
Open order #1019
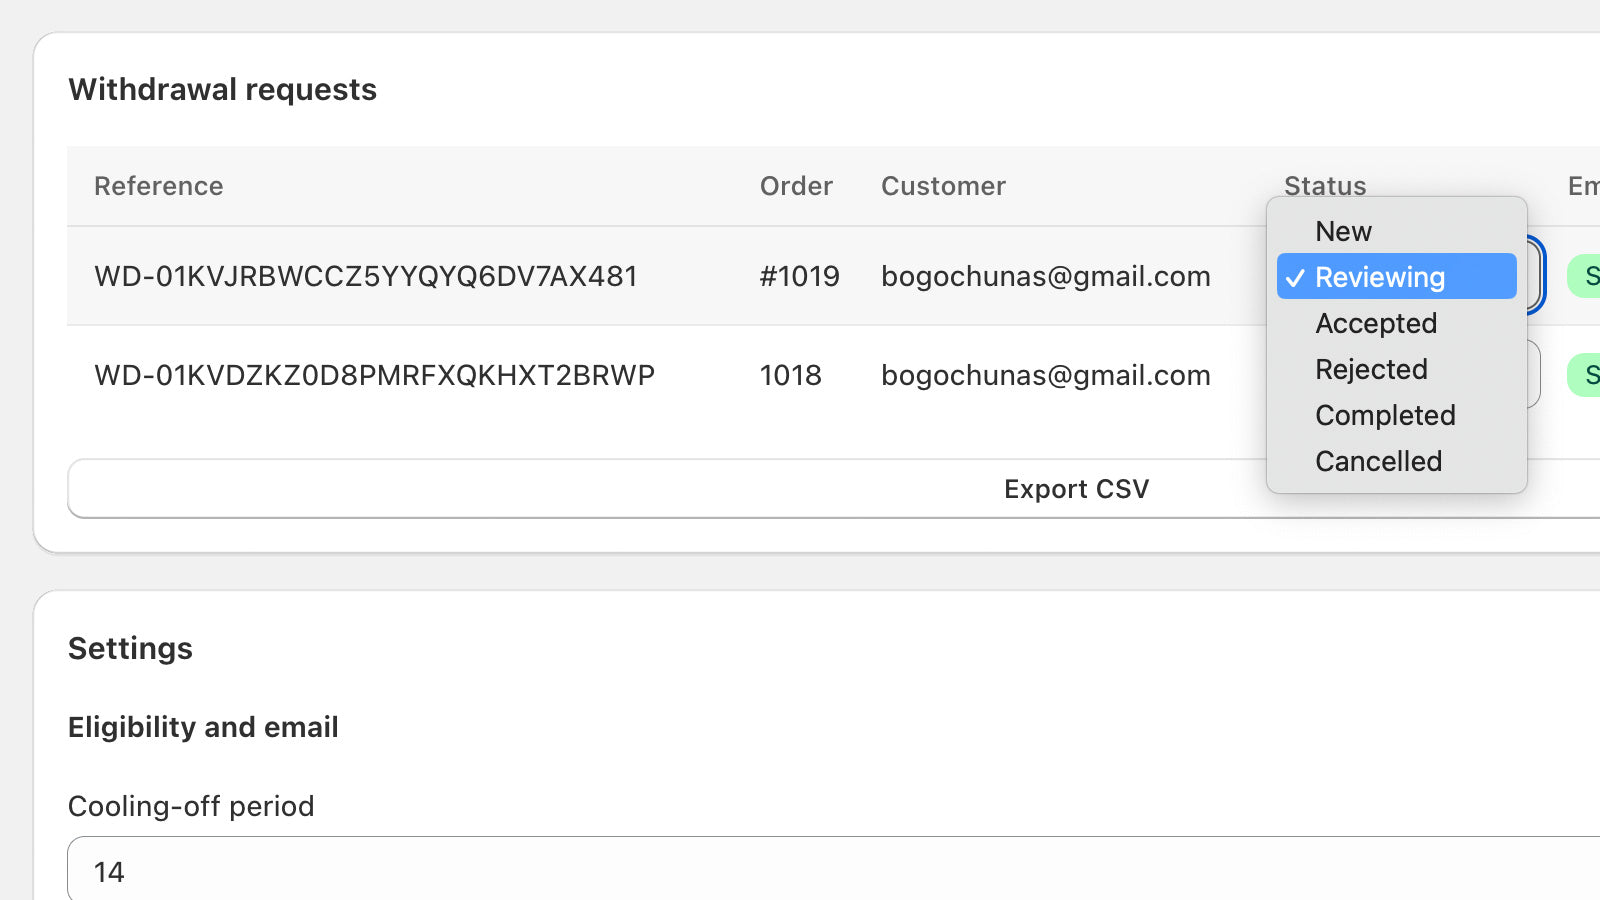coord(799,276)
